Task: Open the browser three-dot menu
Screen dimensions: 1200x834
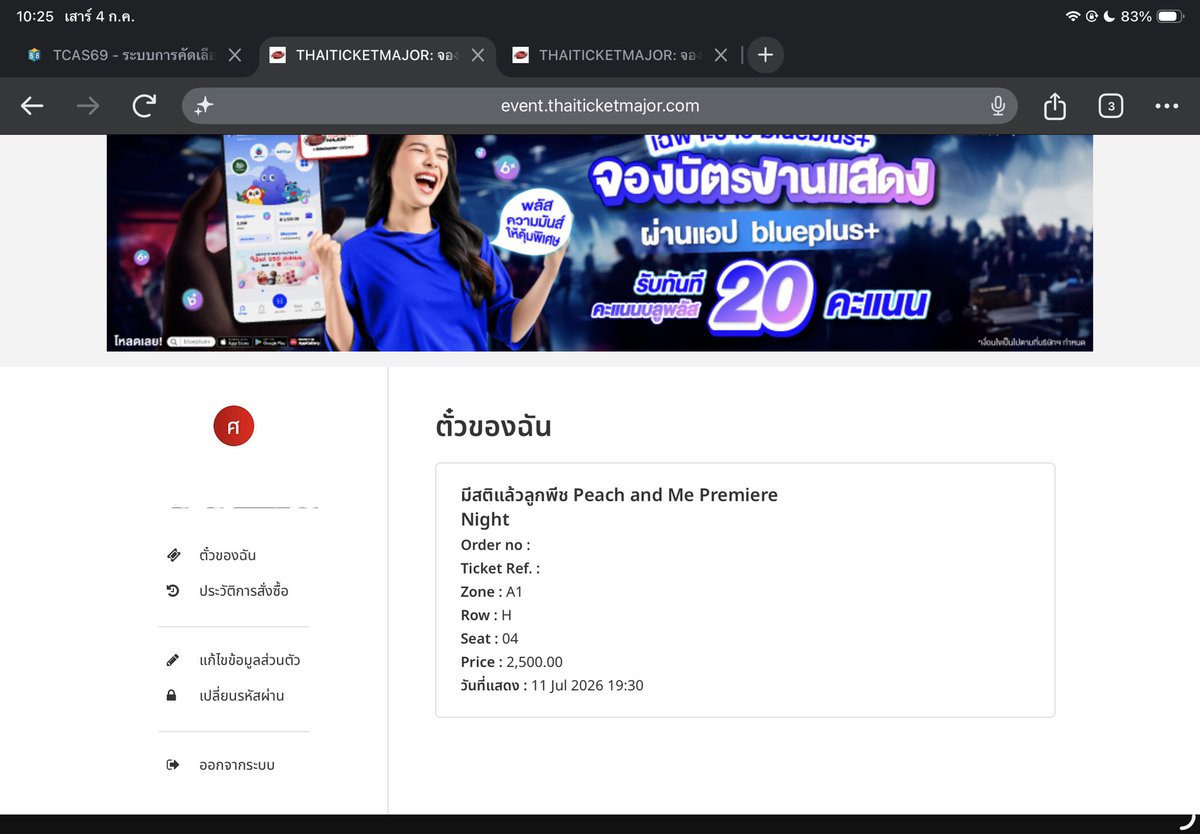Action: click(x=1167, y=106)
